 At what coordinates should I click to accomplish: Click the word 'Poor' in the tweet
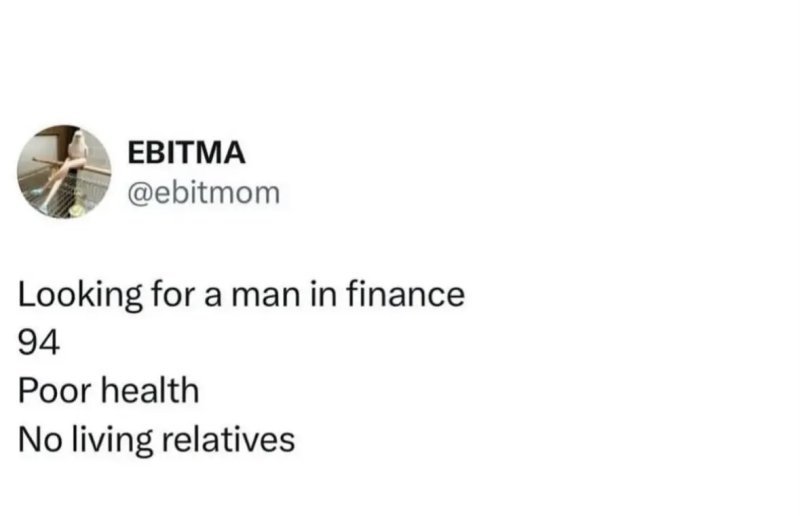56,391
